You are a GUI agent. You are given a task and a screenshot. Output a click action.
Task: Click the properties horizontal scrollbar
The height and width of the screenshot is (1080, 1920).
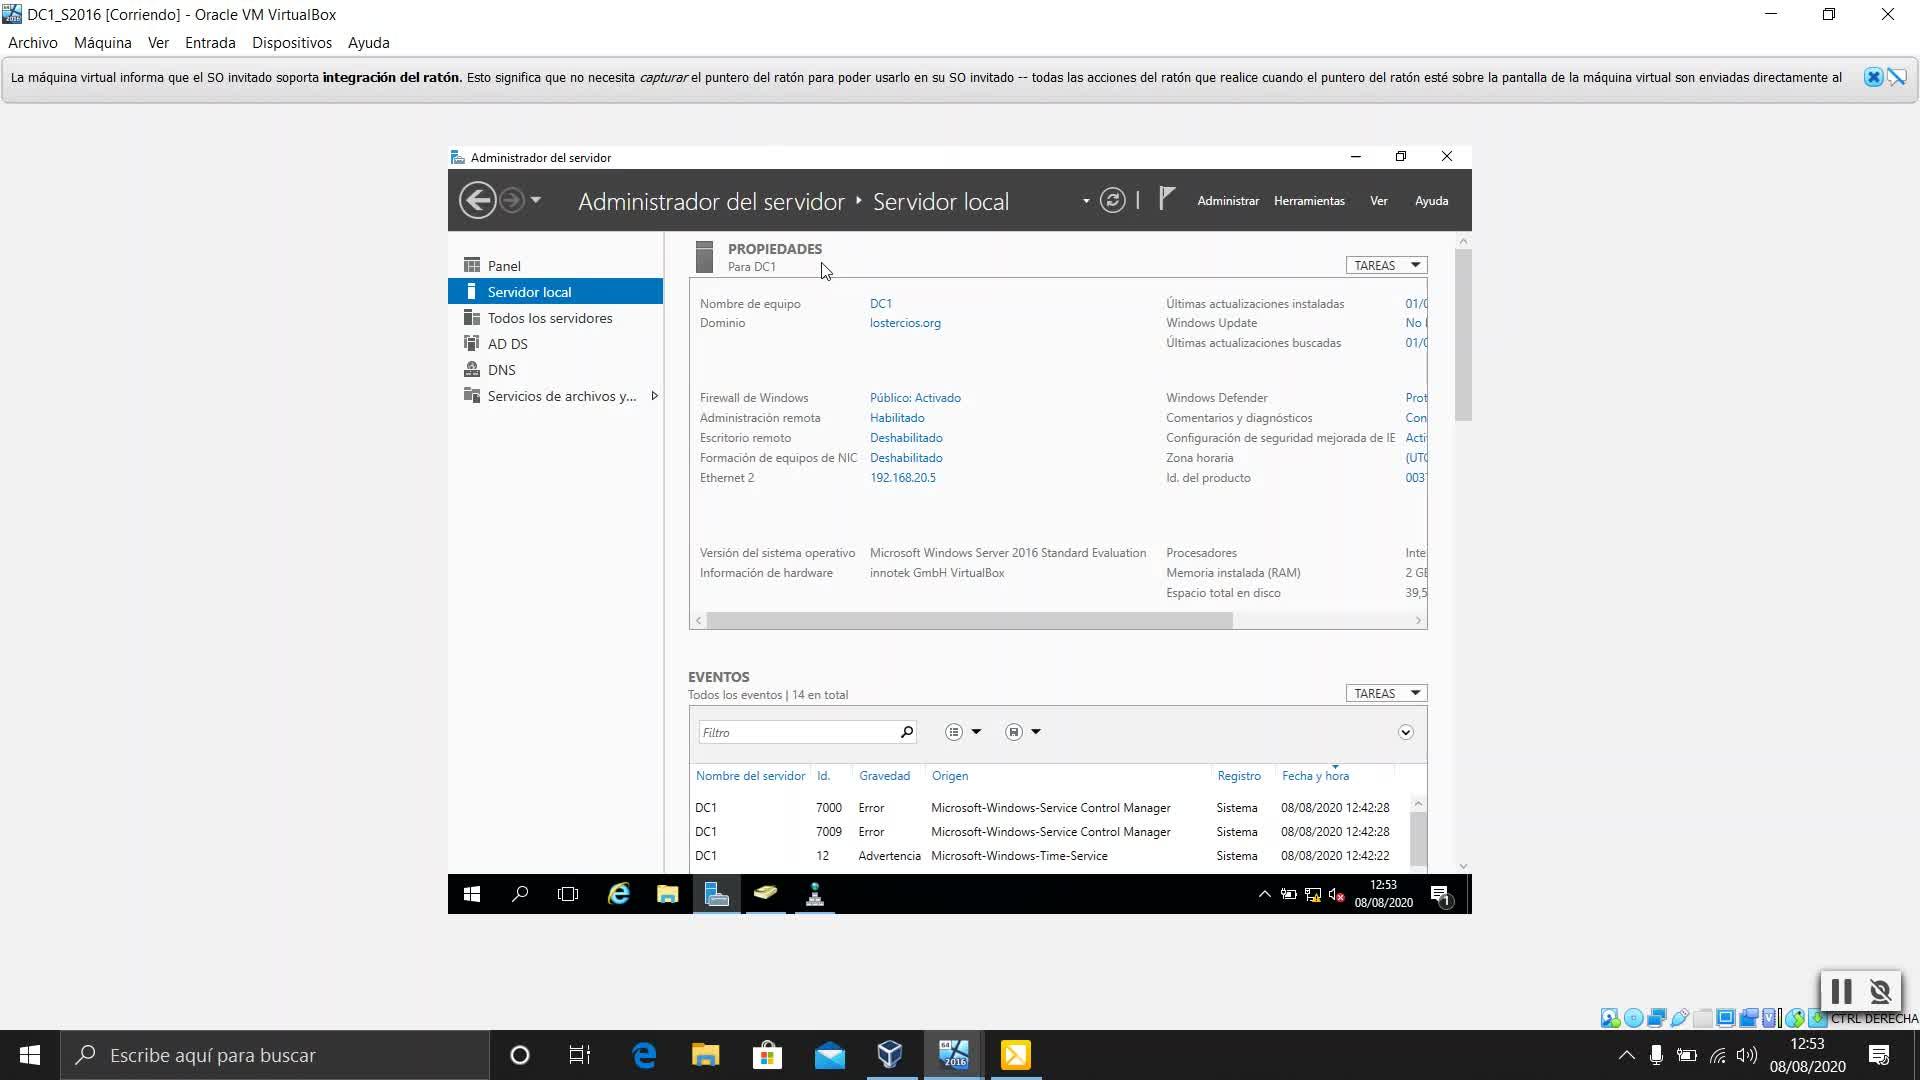pyautogui.click(x=968, y=620)
